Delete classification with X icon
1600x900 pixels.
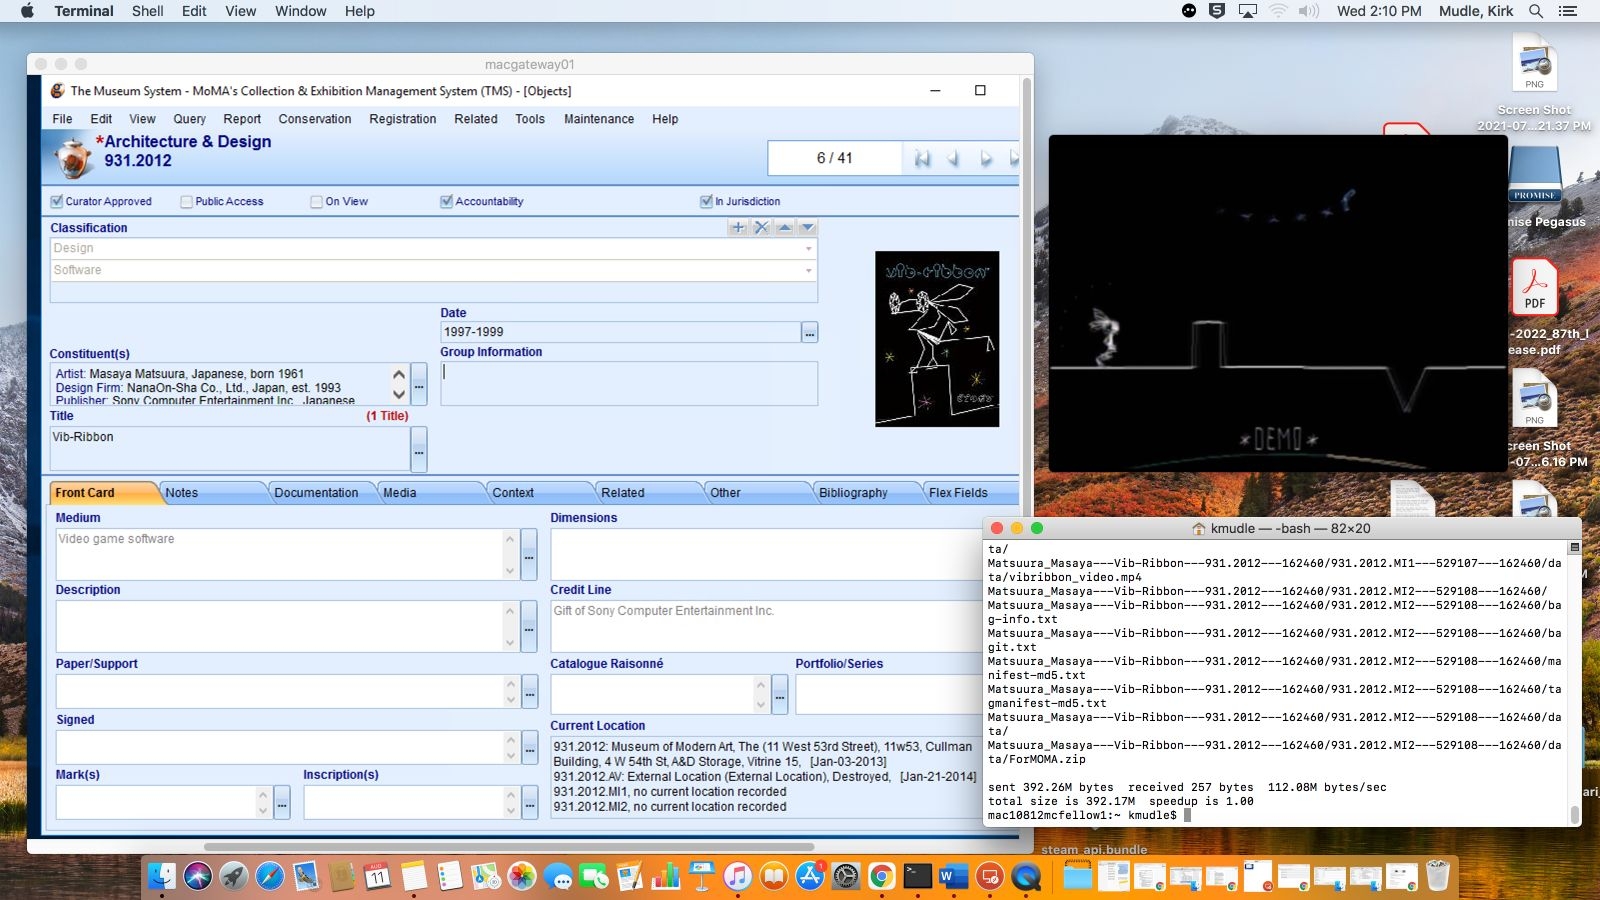[761, 228]
